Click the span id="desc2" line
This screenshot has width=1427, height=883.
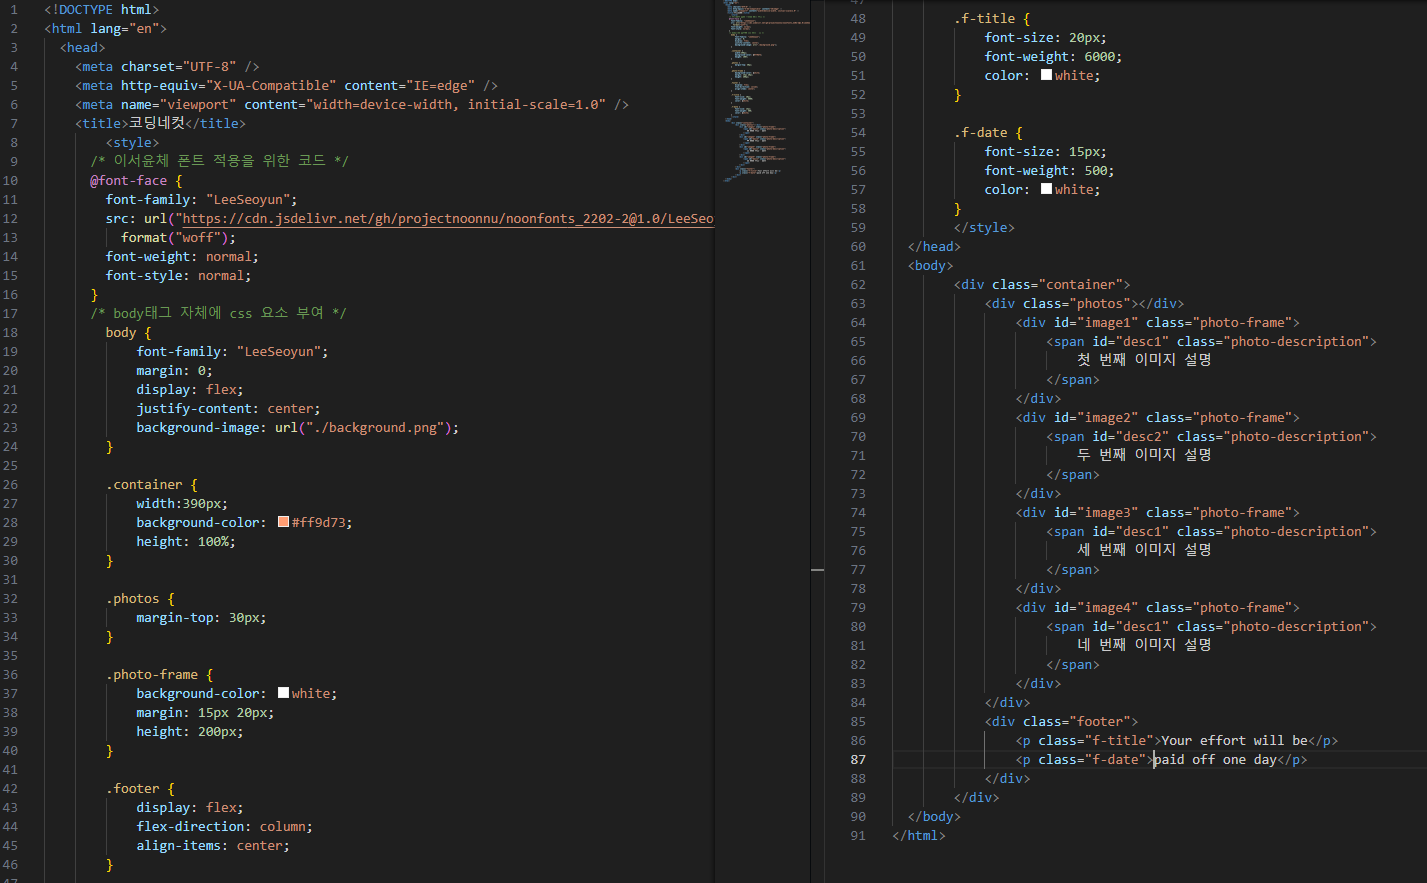pyautogui.click(x=1212, y=436)
